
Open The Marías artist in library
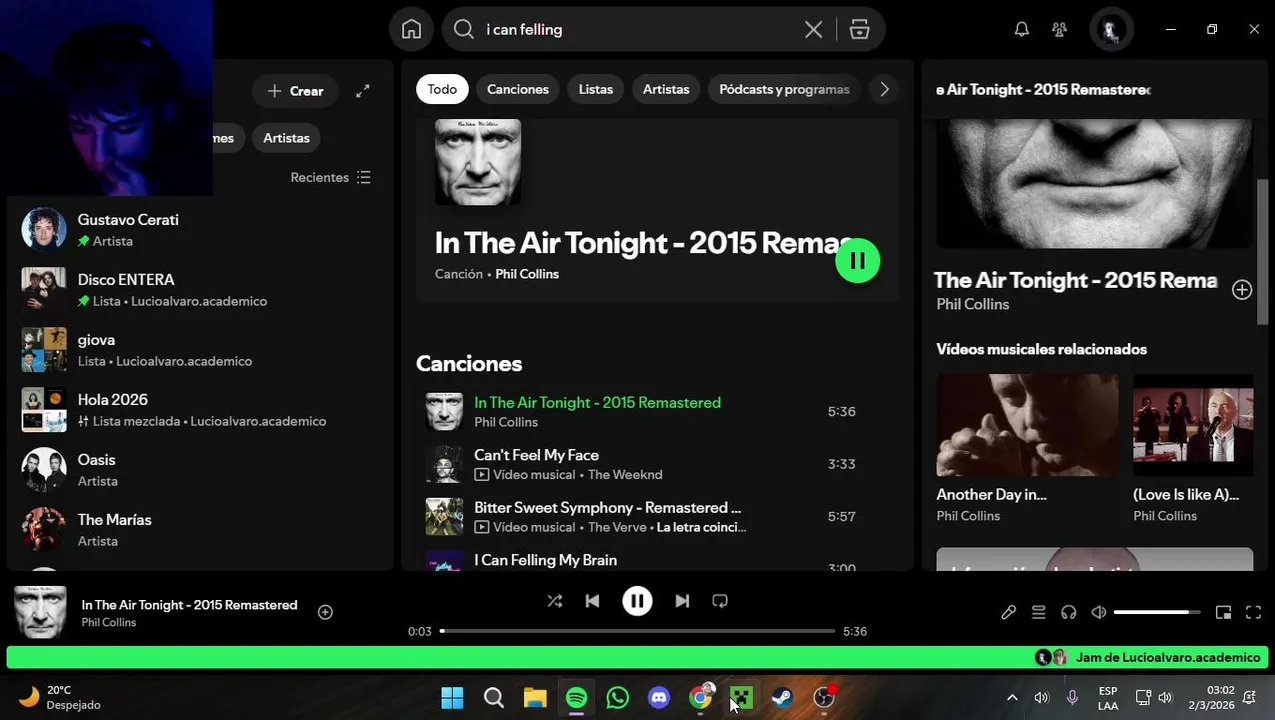tap(200, 530)
